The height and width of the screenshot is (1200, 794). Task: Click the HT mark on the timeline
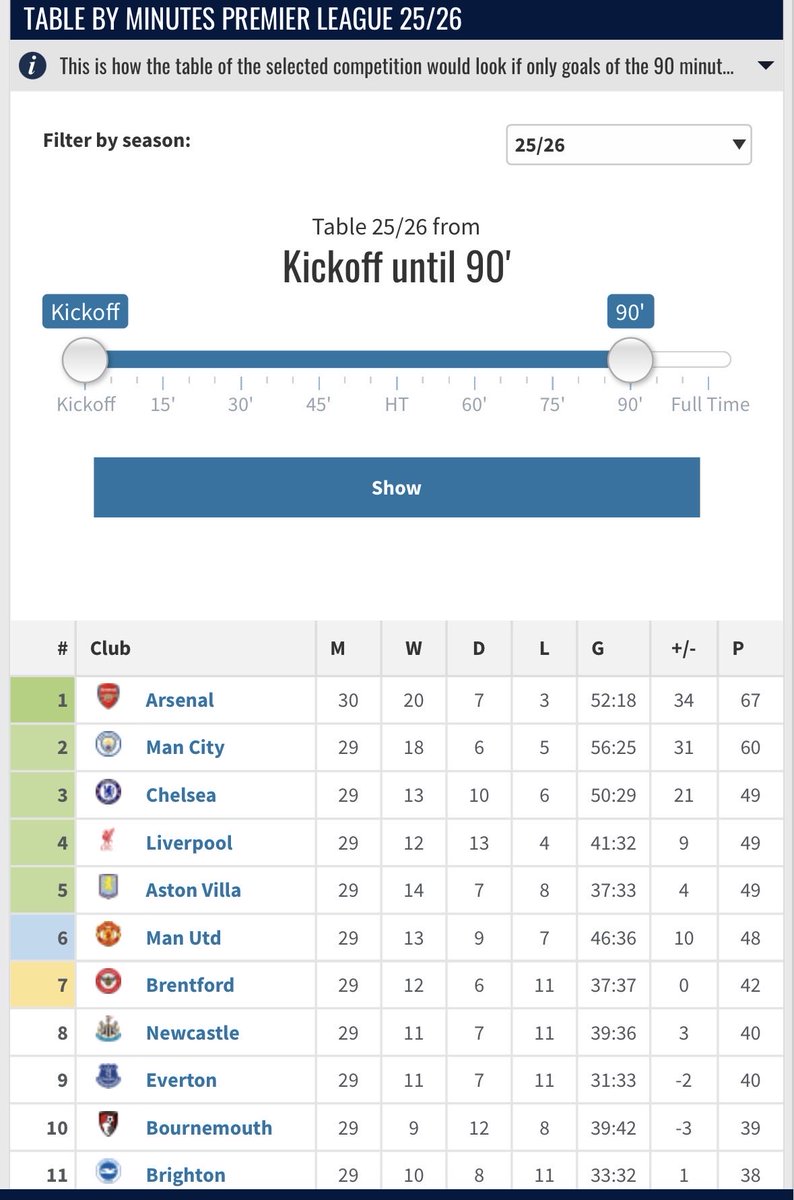pyautogui.click(x=397, y=405)
